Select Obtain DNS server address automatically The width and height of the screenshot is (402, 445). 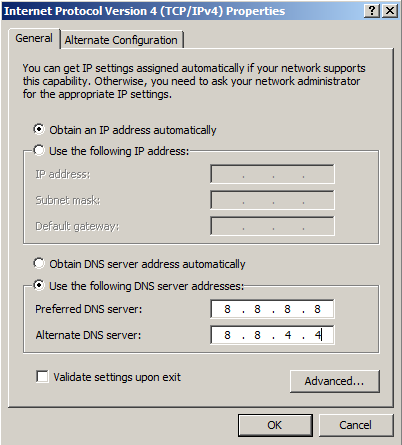click(39, 263)
